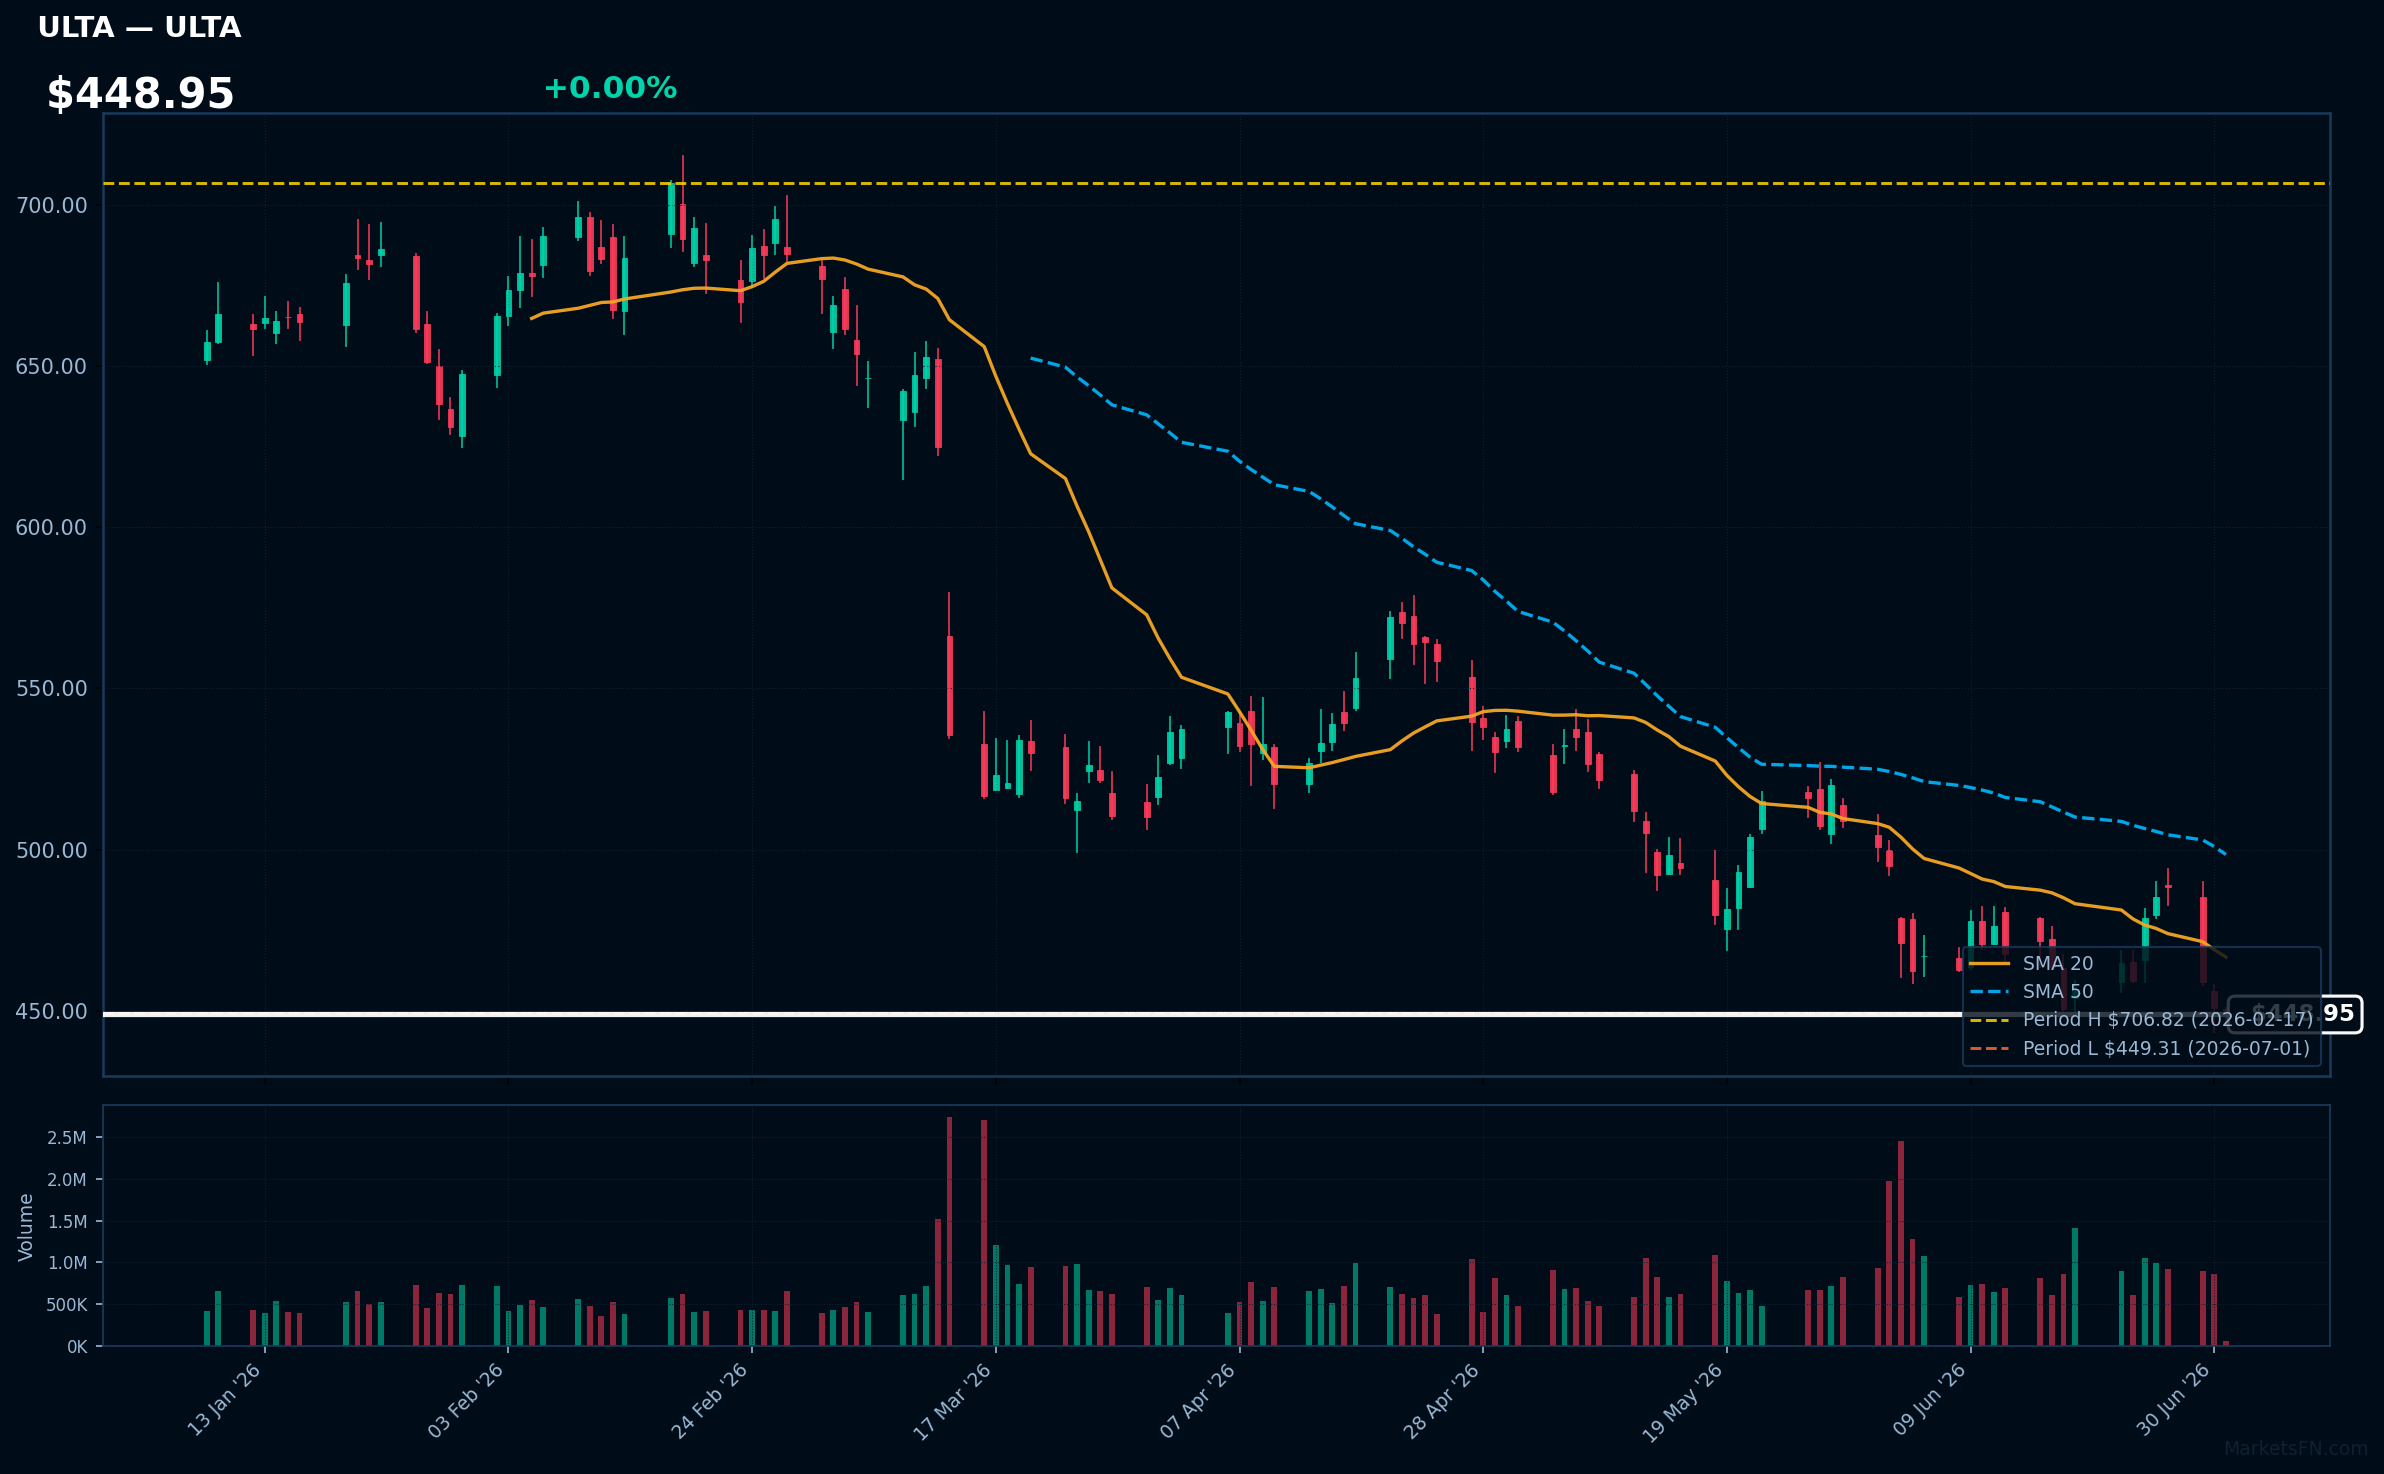Click the 1.0M volume axis label
The image size is (2384, 1474).
[x=67, y=1263]
